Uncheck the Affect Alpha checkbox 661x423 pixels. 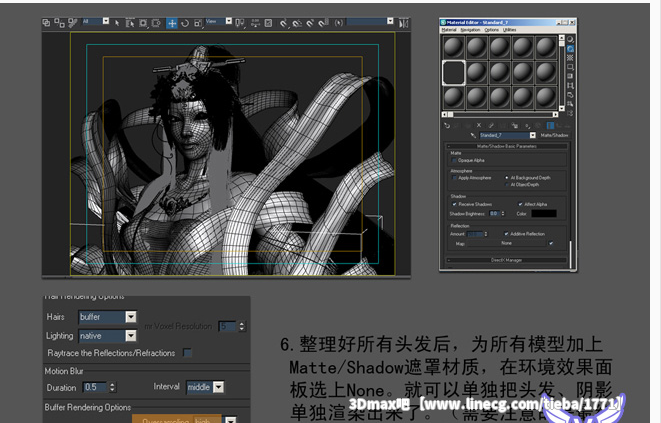click(520, 204)
